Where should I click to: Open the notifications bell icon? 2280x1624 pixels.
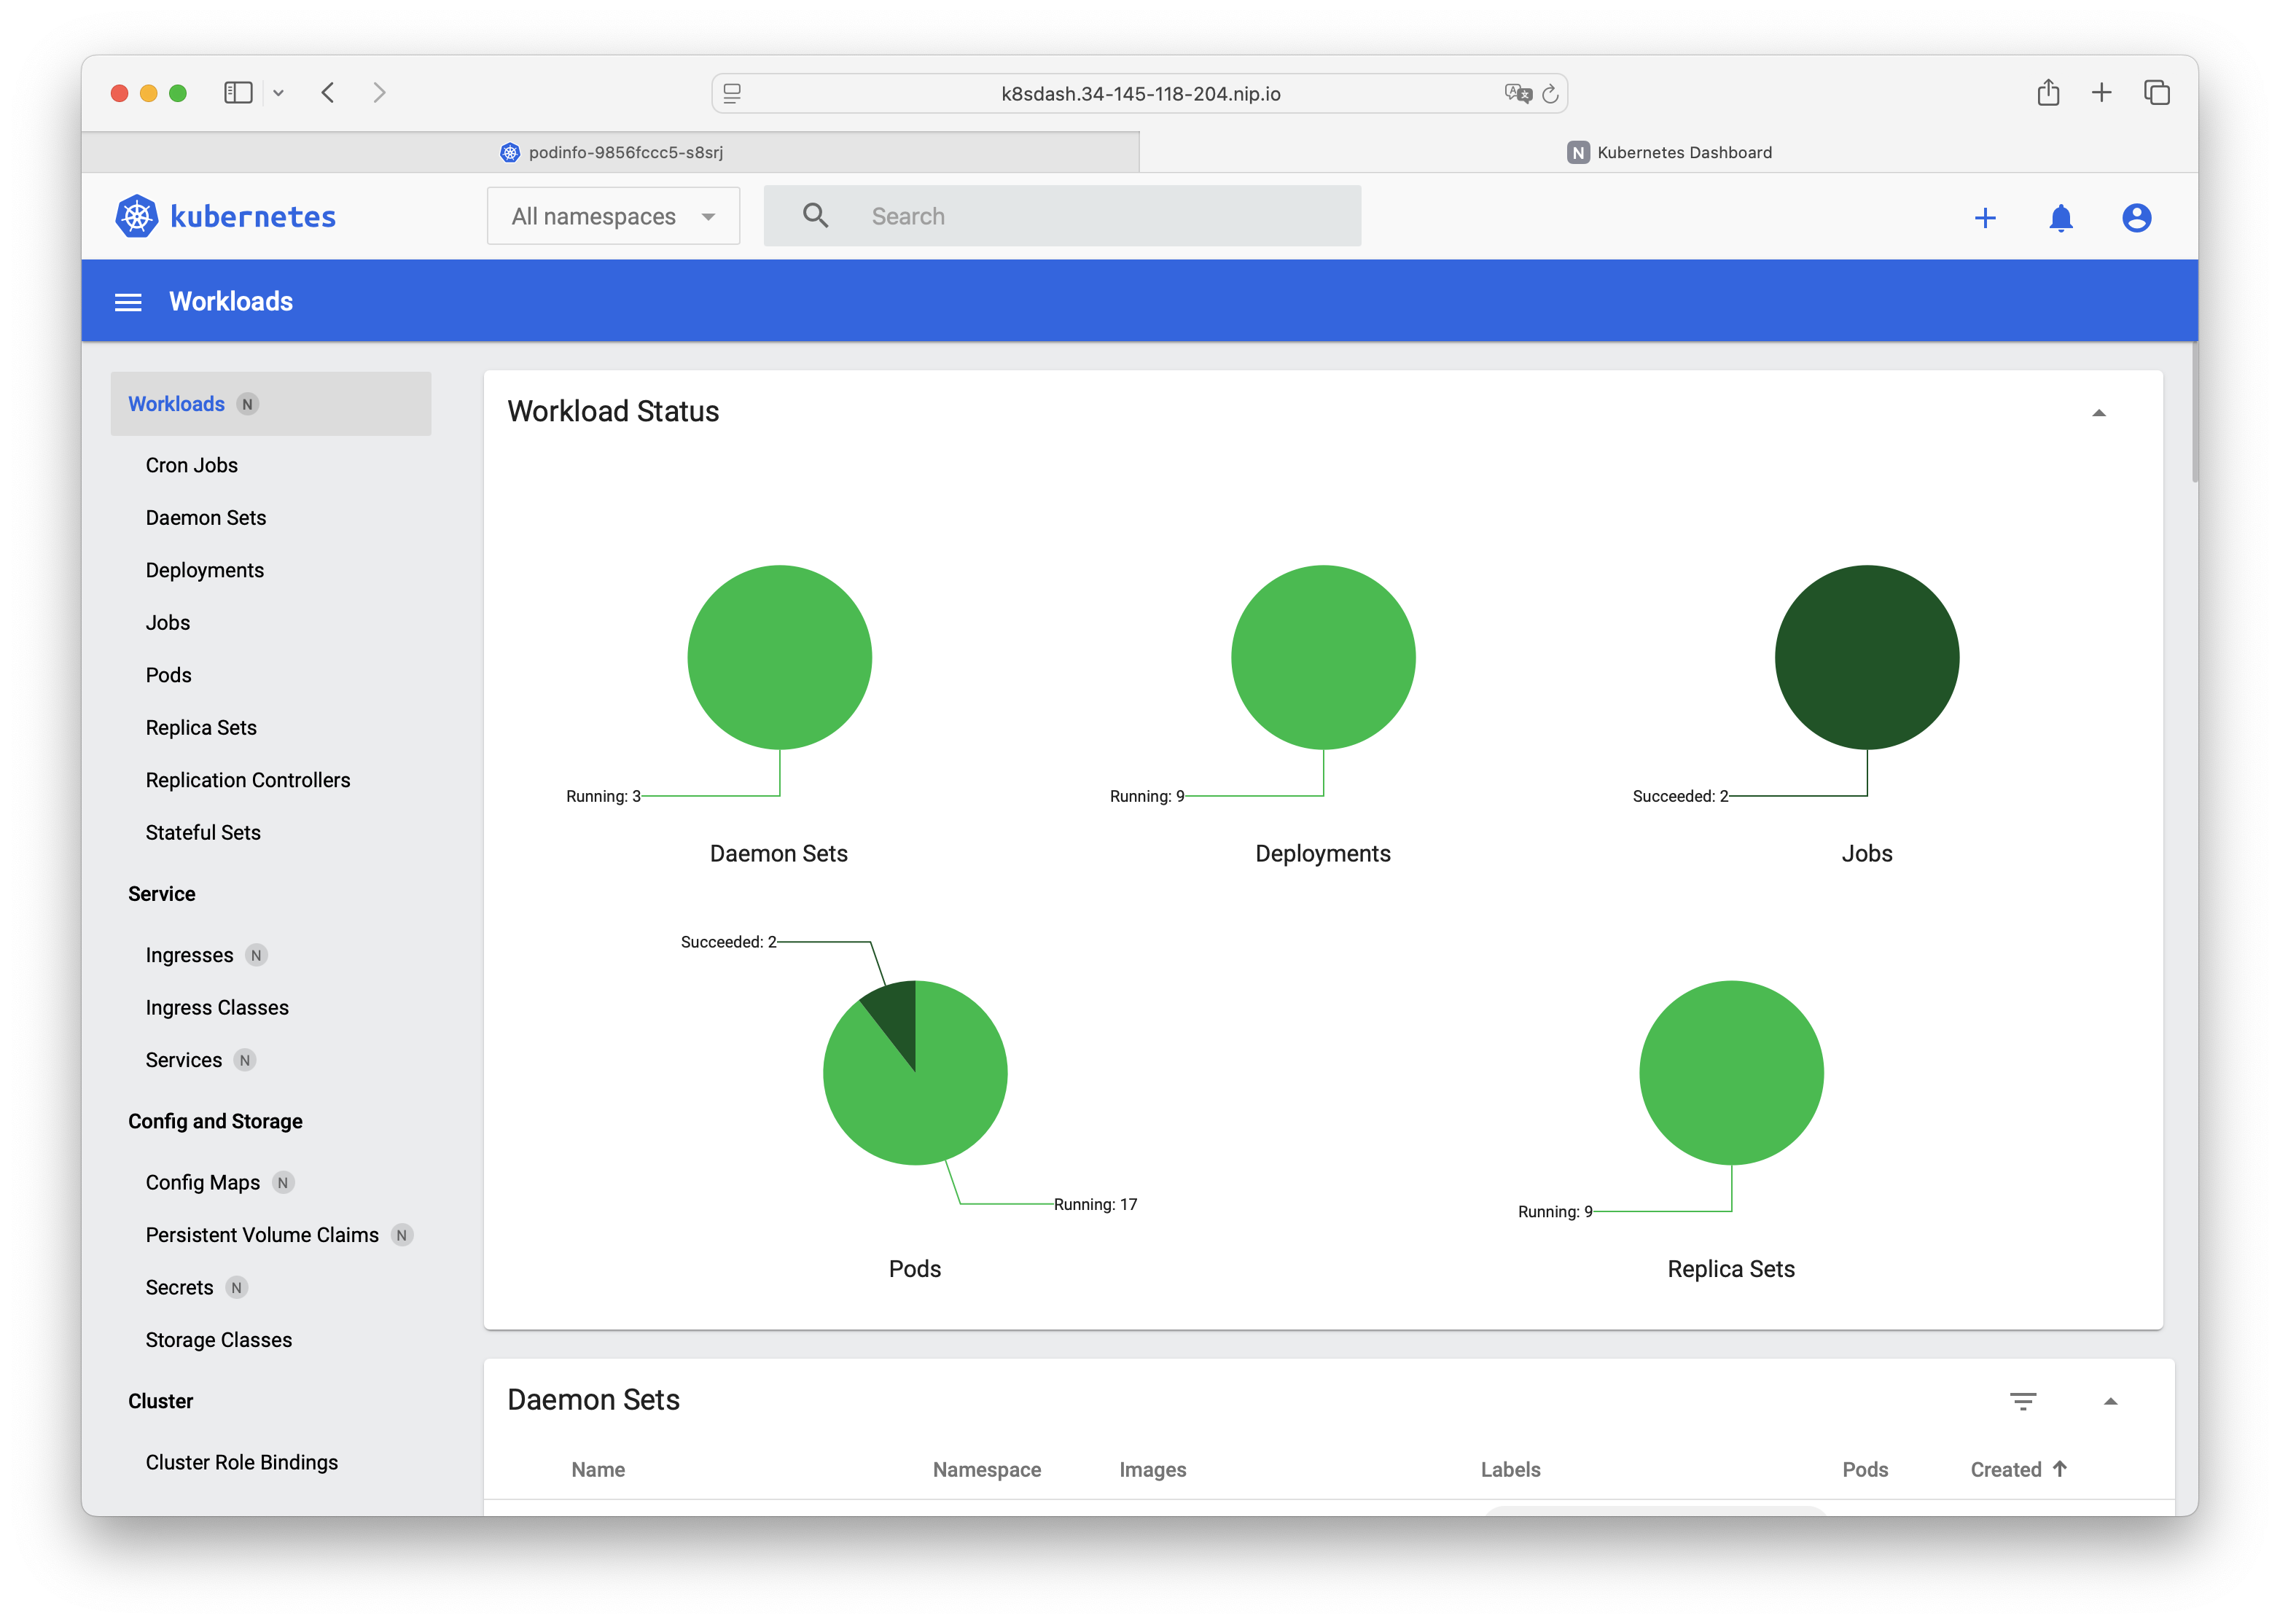[2060, 217]
